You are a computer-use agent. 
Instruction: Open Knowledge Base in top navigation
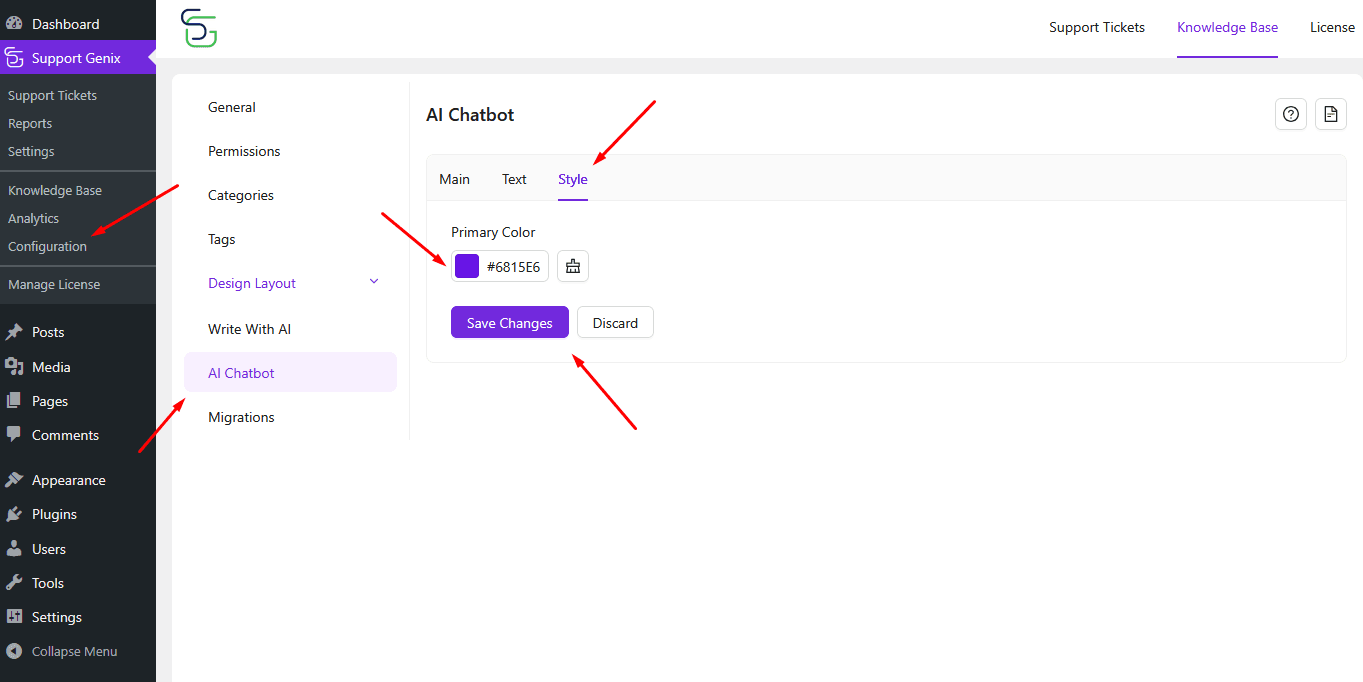(x=1227, y=27)
